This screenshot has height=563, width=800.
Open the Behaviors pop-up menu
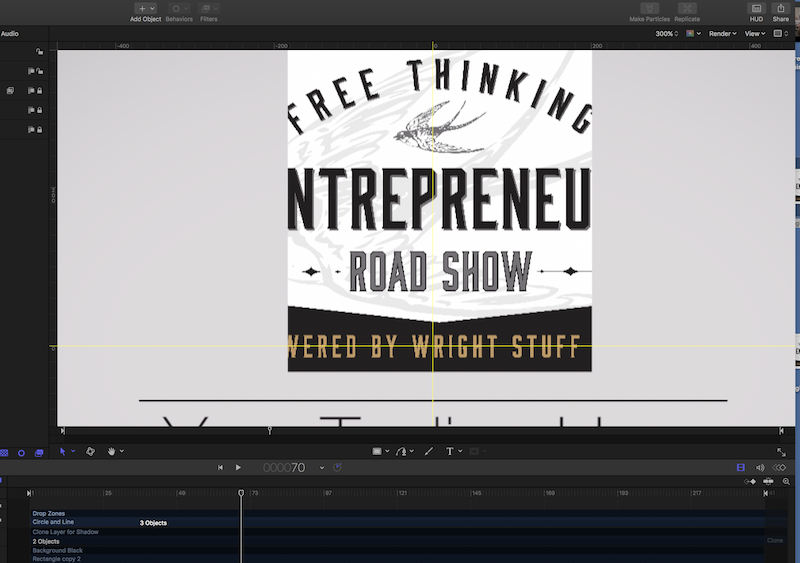pos(179,9)
